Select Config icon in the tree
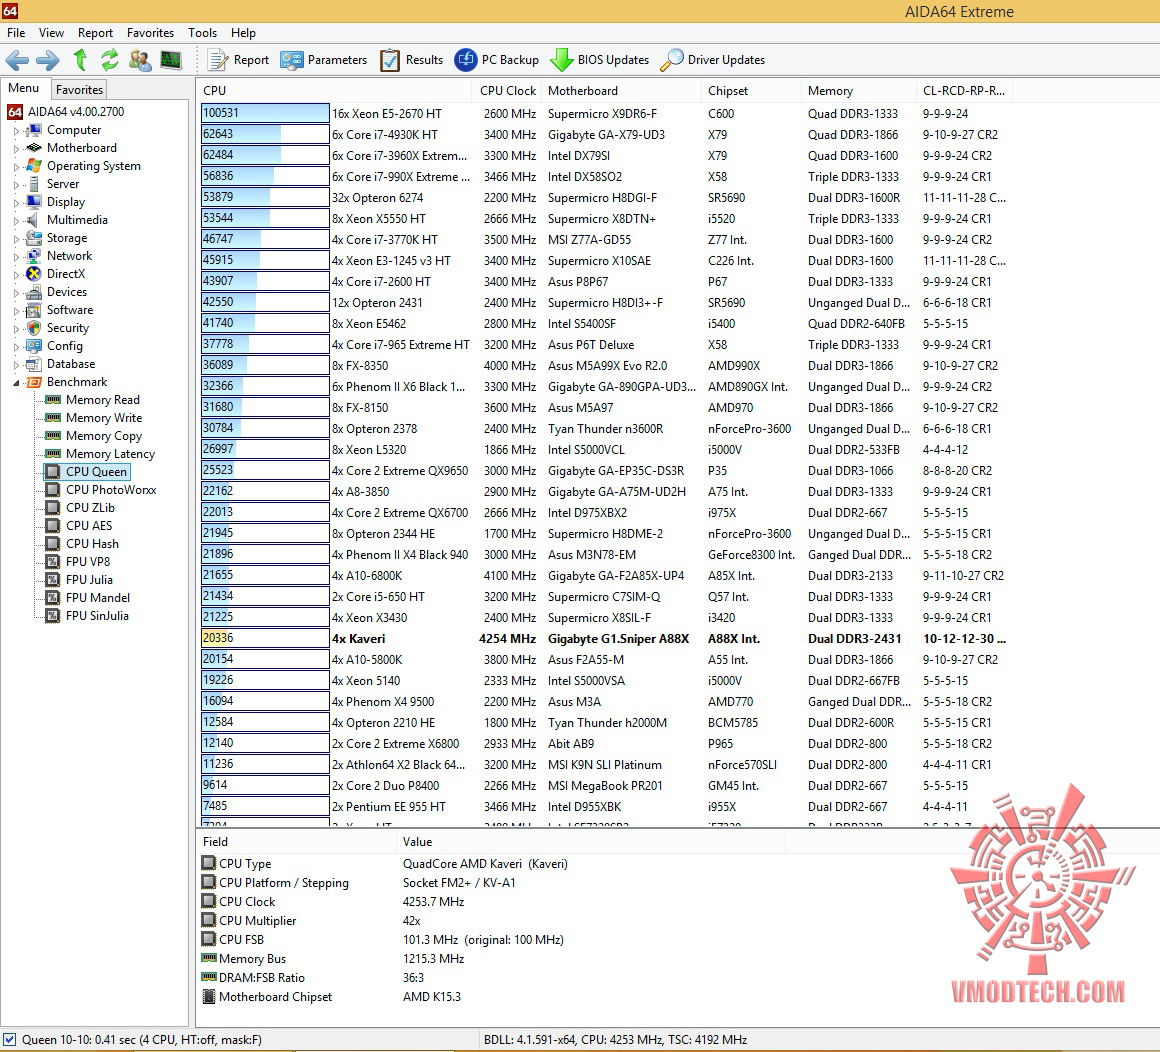The height and width of the screenshot is (1052, 1160). pos(33,346)
